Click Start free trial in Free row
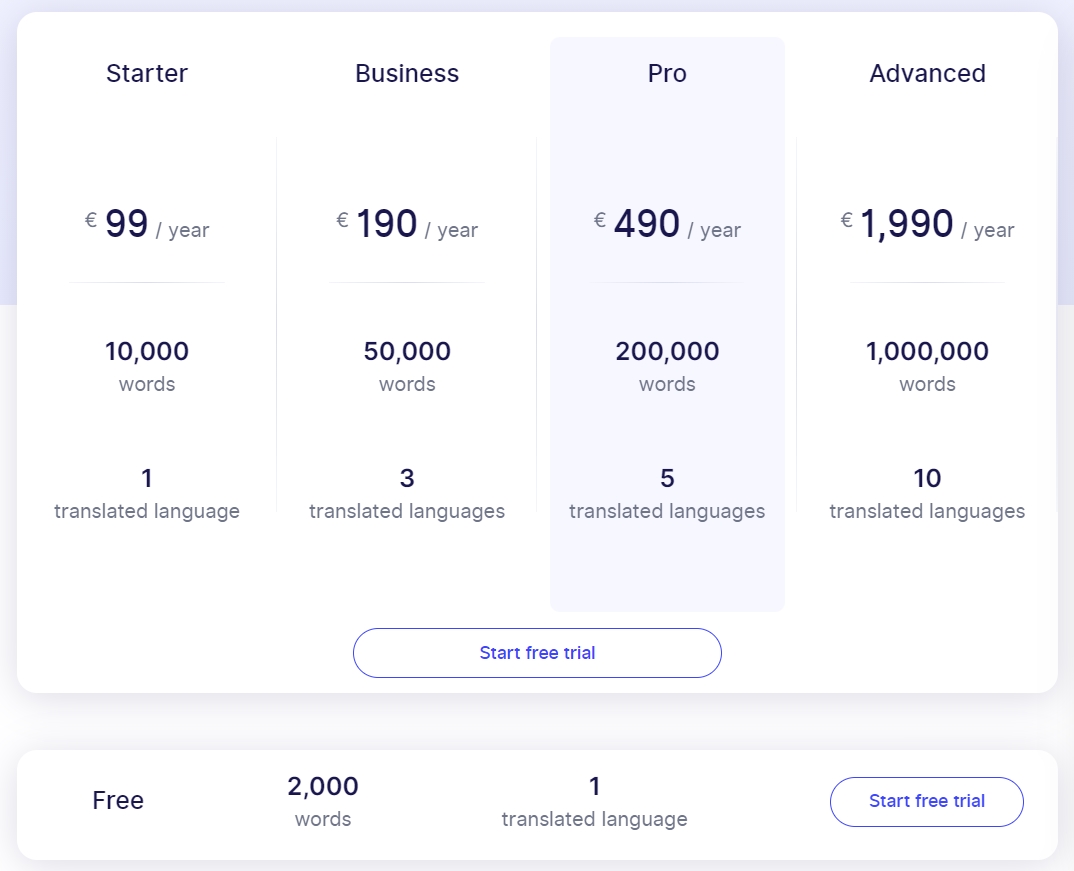This screenshot has width=1074, height=871. point(927,801)
